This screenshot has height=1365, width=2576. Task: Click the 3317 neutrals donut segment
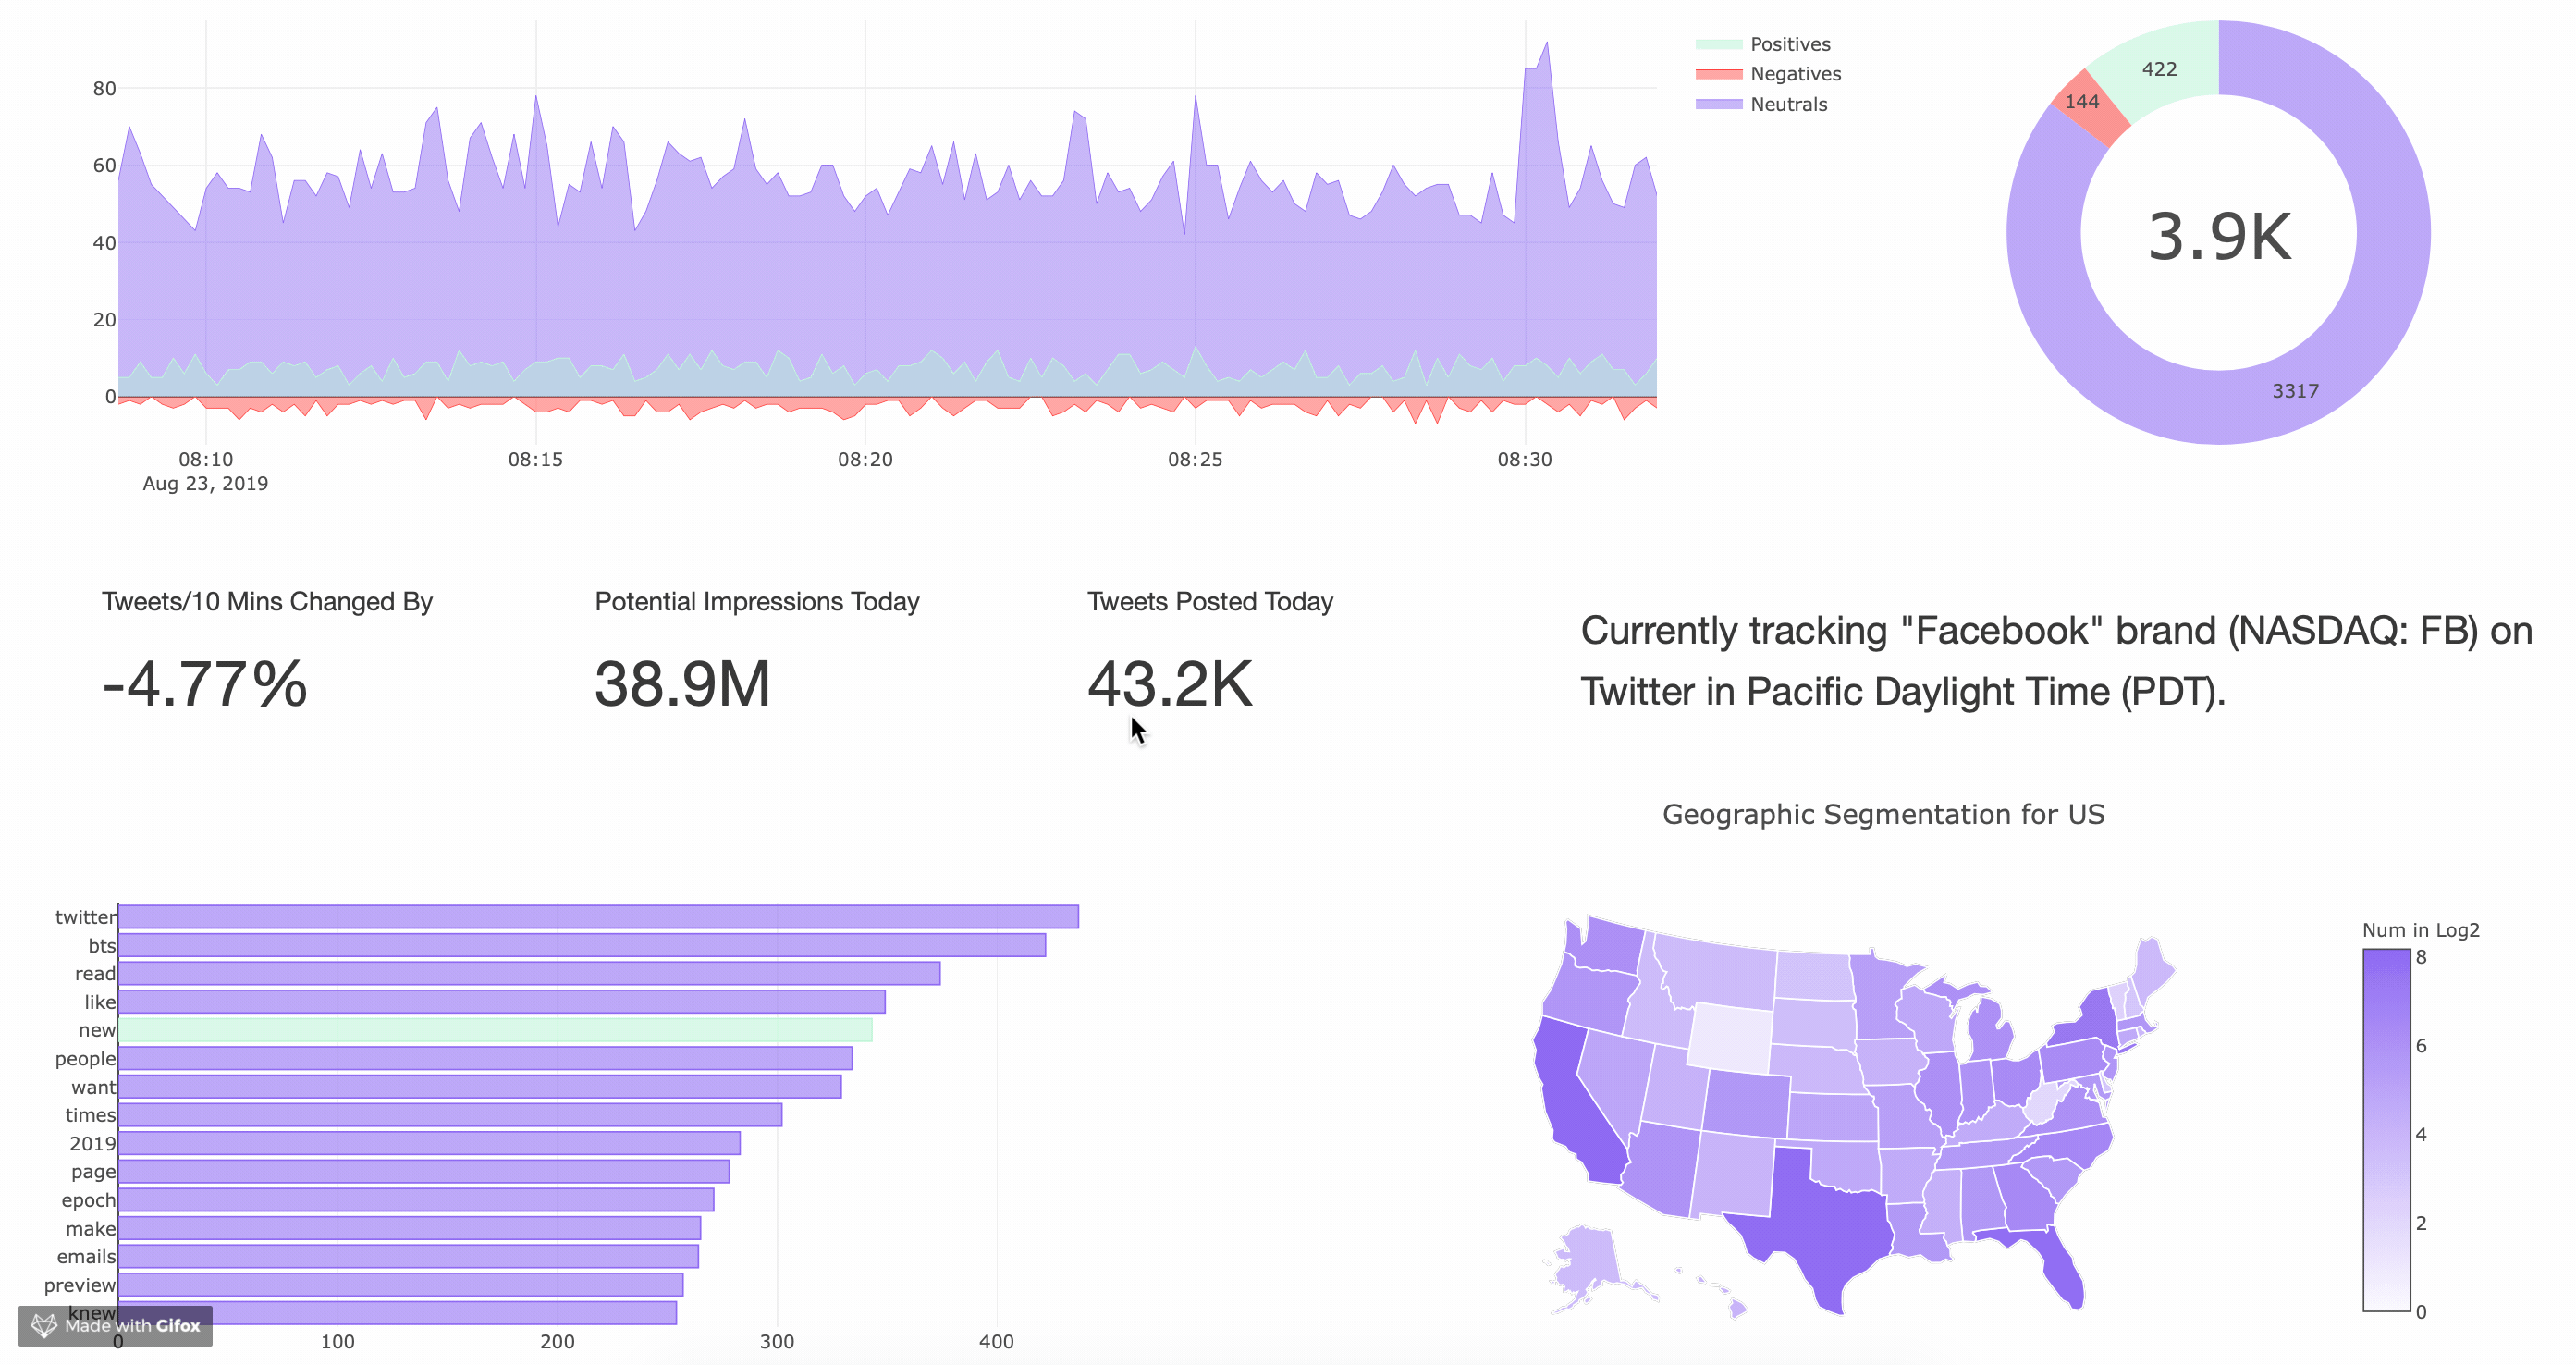tap(2296, 390)
